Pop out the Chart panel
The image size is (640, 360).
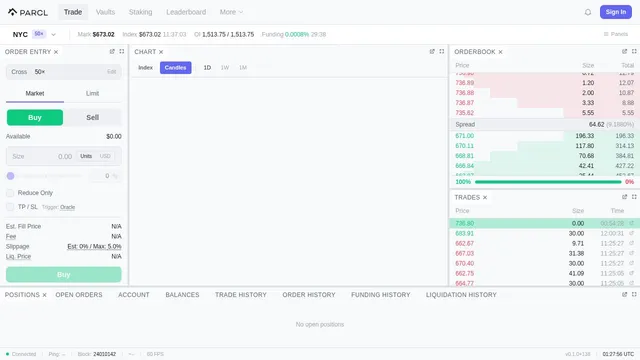coord(432,51)
